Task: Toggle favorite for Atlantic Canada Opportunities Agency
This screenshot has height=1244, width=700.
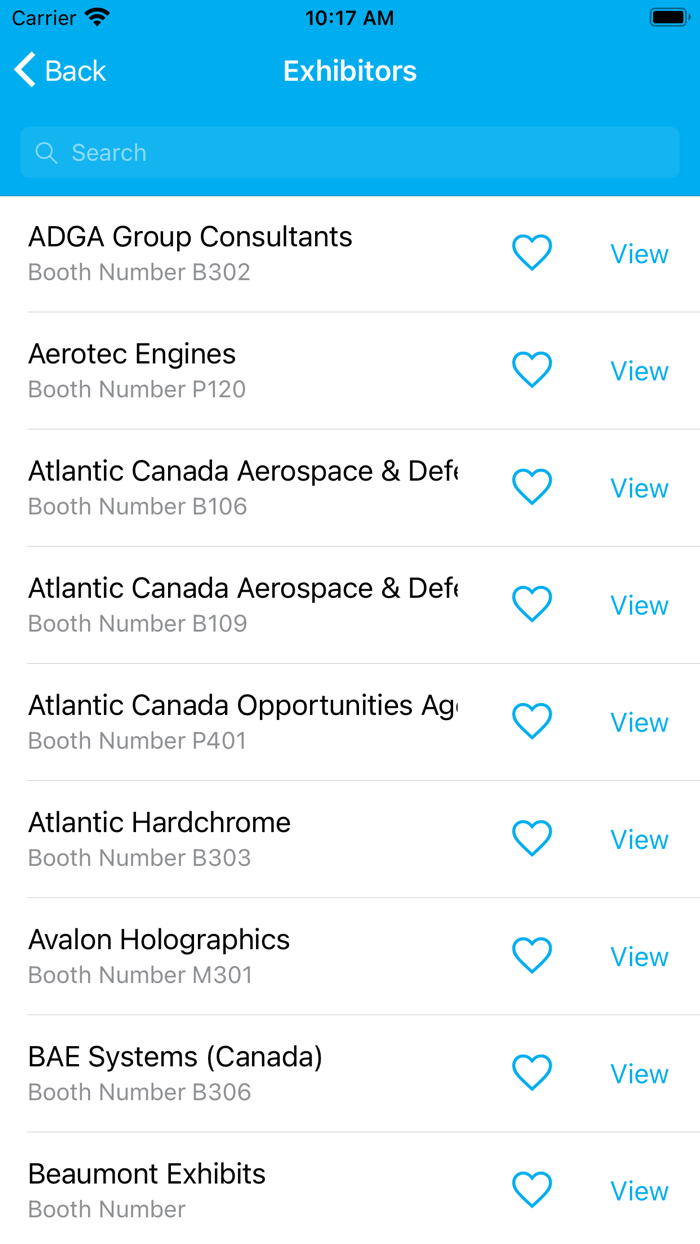Action: pos(532,721)
